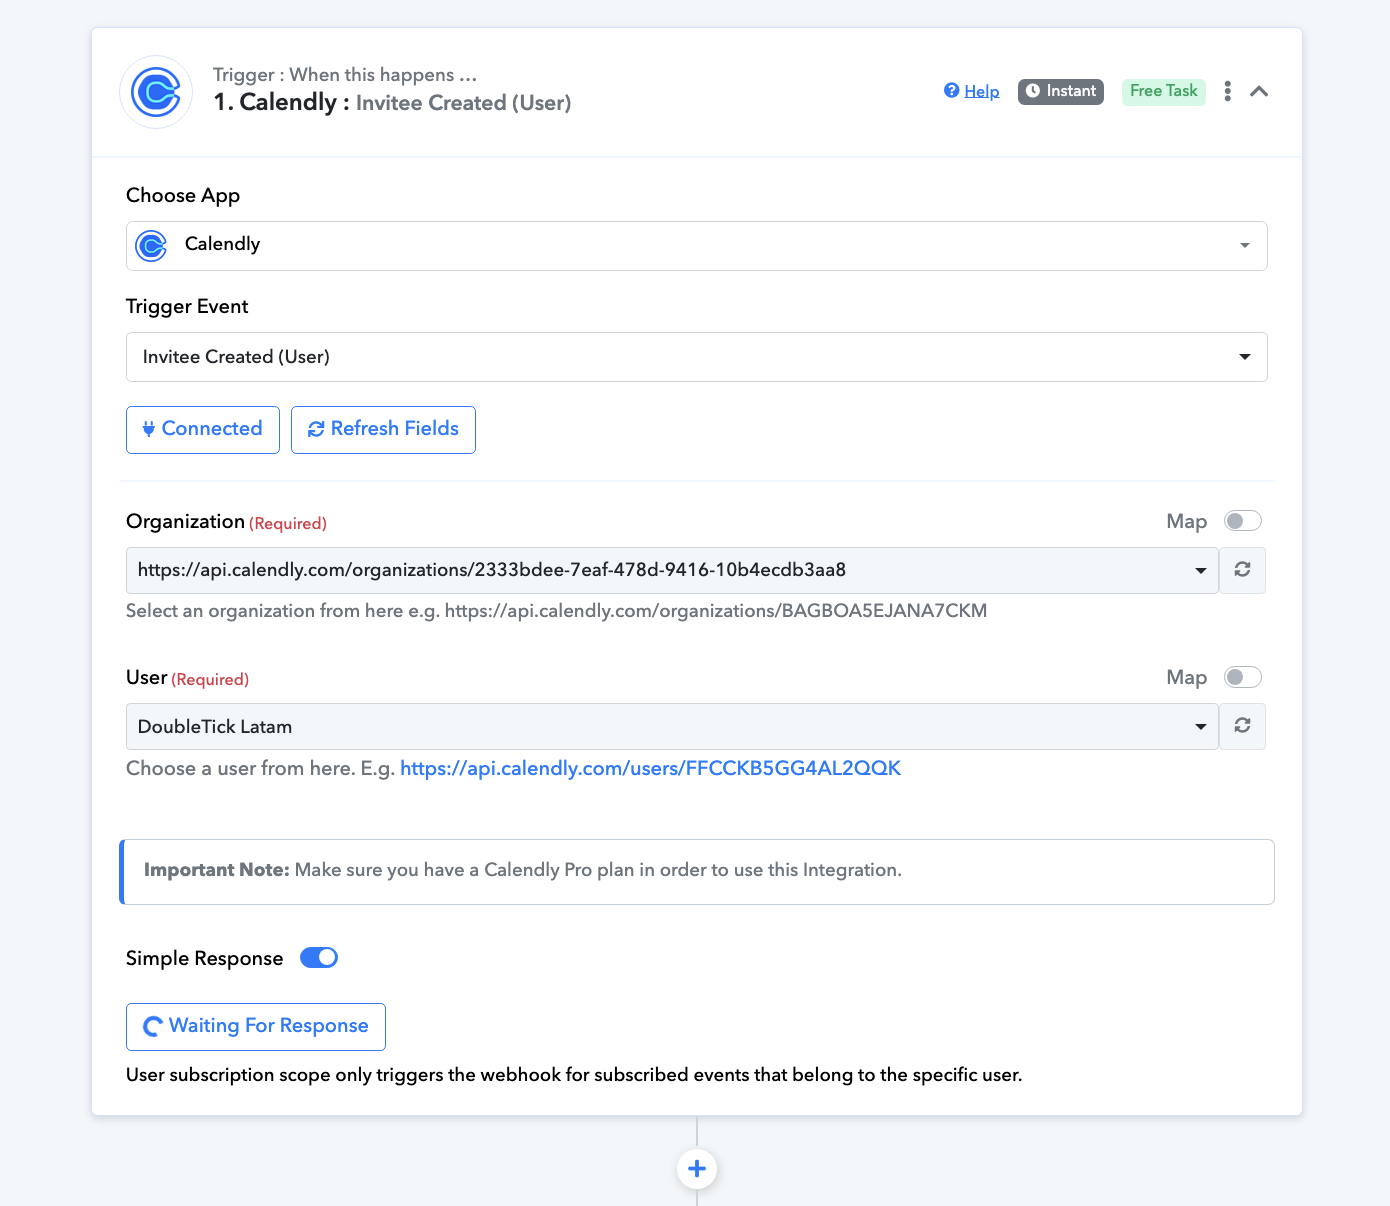Toggle the Map switch for Organization
The height and width of the screenshot is (1206, 1390).
1243,521
